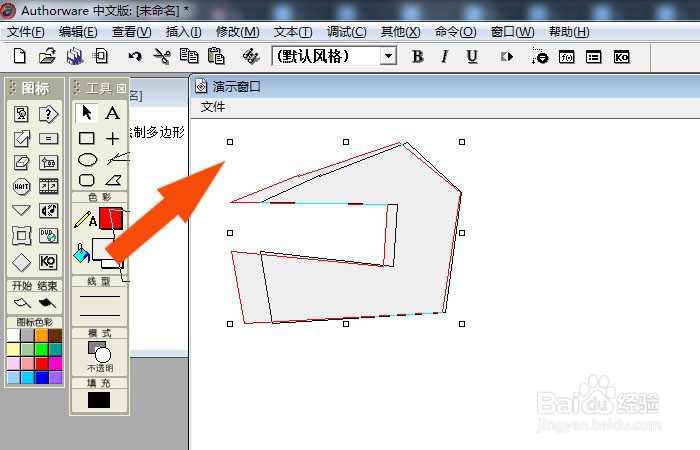
Task: Click the Copy toolbar icon
Action: (x=189, y=56)
